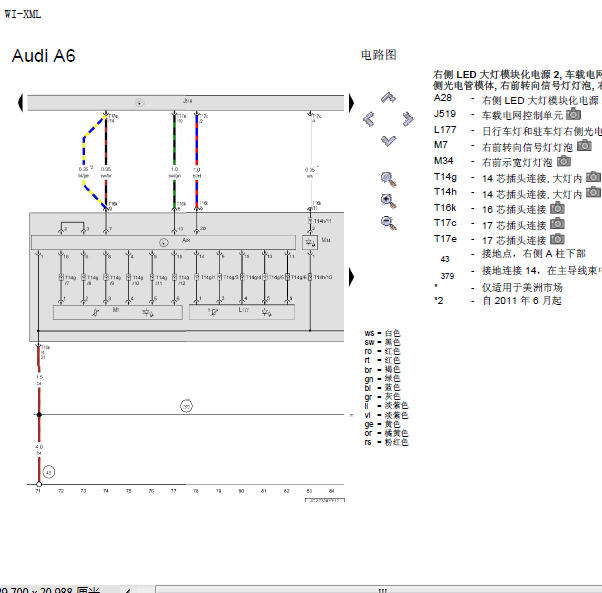
Task: Click track number 84 on the bottom axis
Action: coord(332,491)
